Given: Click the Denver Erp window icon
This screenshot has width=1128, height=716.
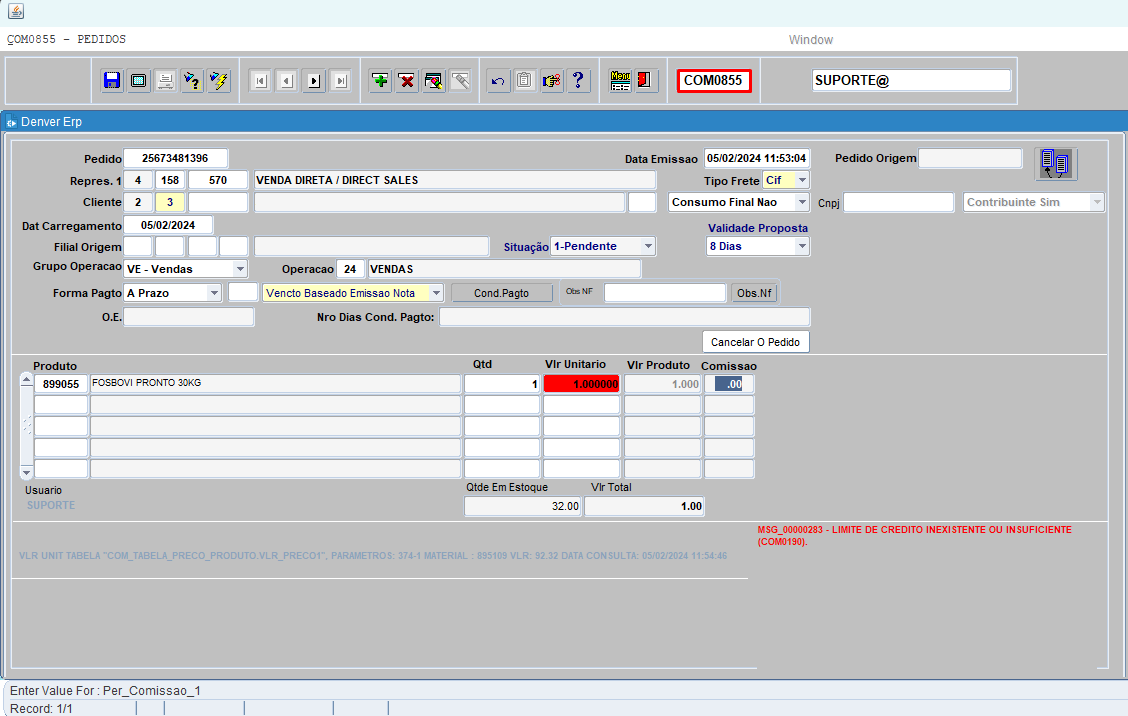Looking at the screenshot, I should pos(12,122).
